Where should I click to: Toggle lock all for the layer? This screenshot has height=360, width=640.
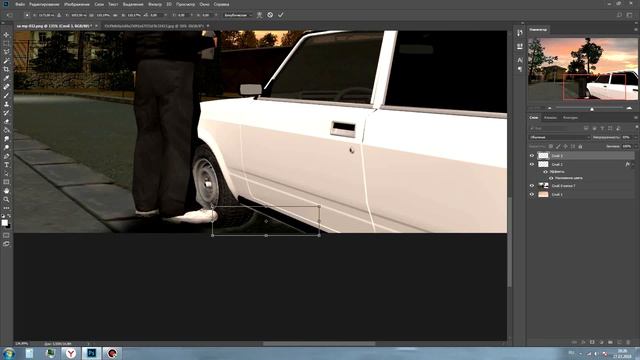tap(580, 146)
